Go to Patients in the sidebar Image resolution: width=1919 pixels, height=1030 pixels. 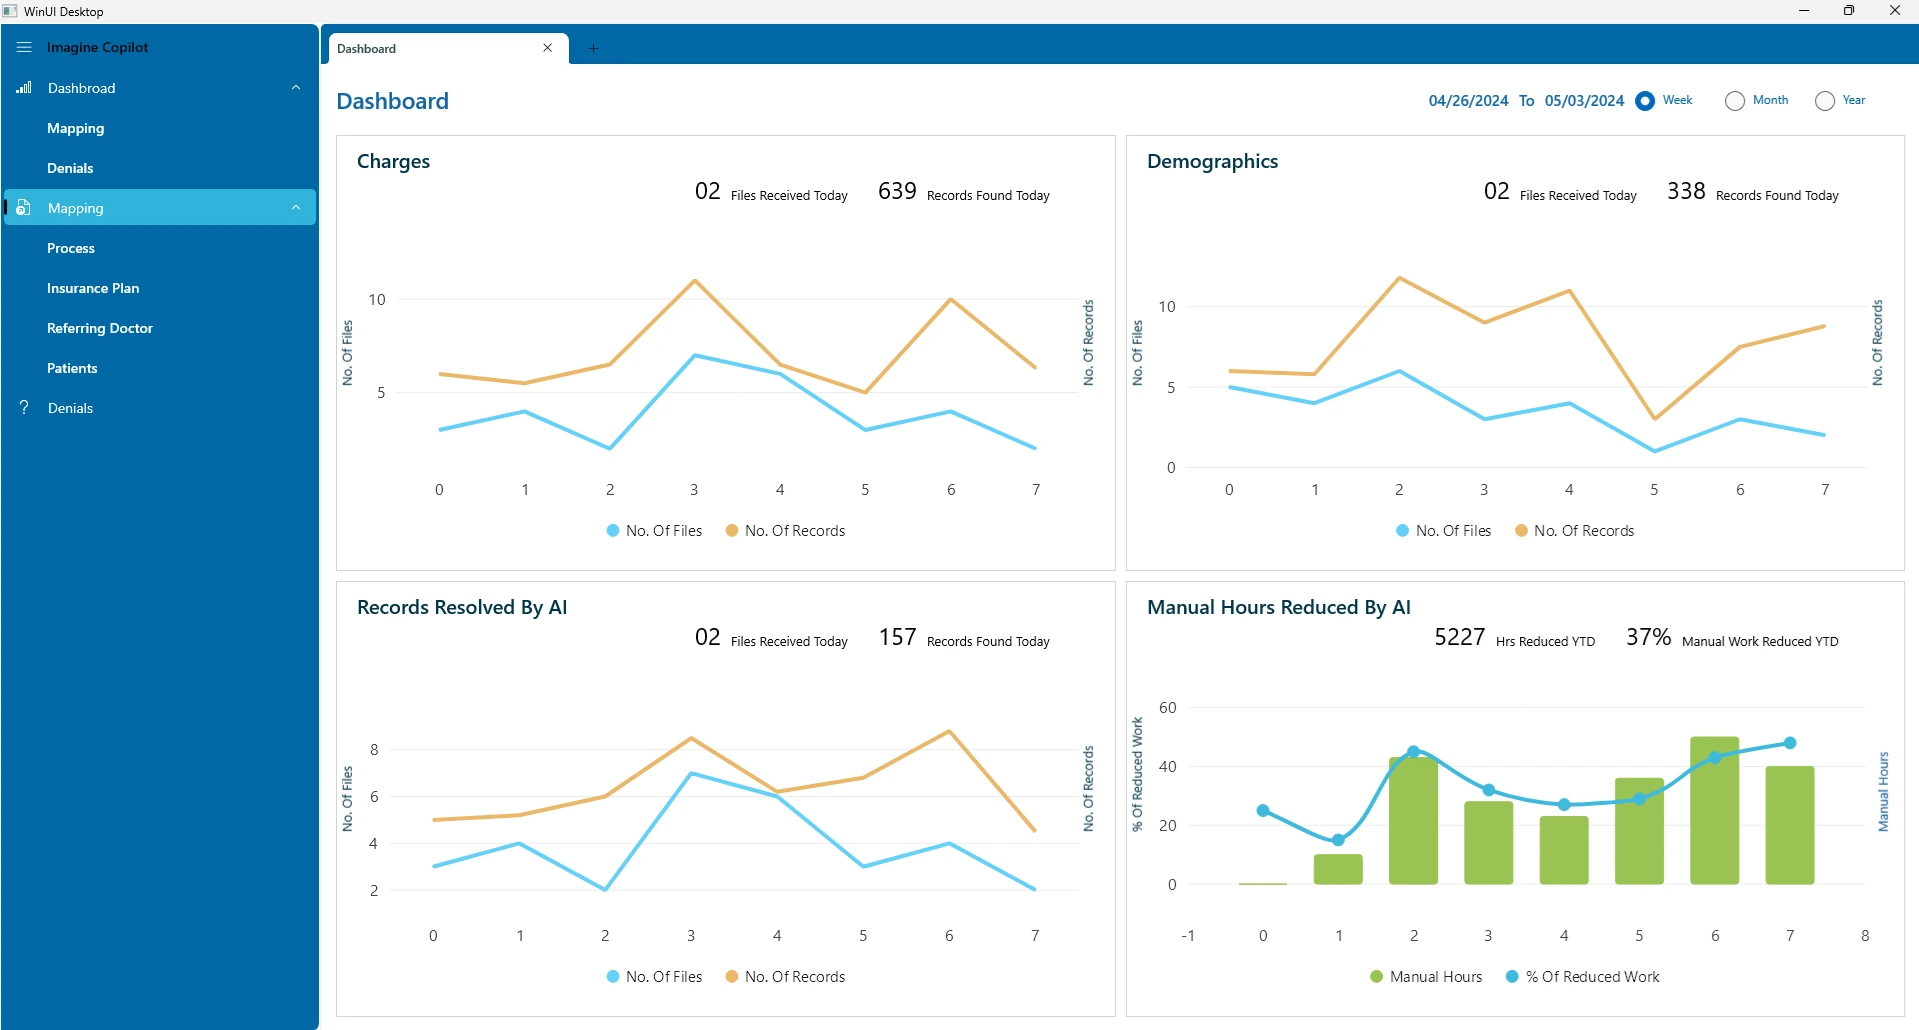pos(72,368)
